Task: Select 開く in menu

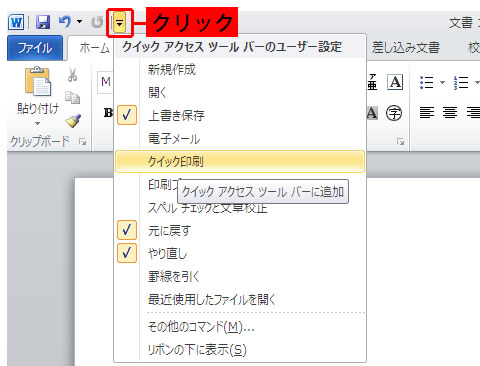Action: click(x=240, y=92)
